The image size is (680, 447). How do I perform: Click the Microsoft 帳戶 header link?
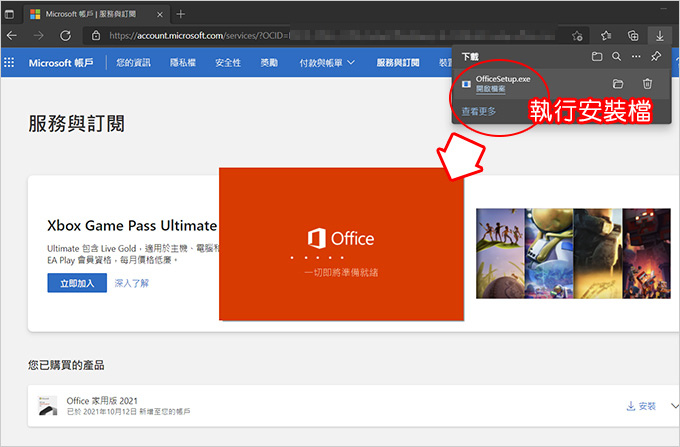coord(61,63)
